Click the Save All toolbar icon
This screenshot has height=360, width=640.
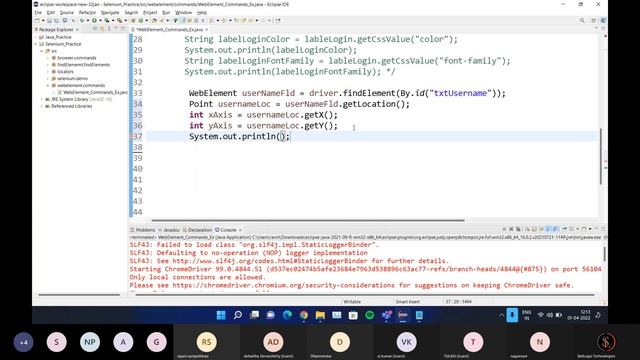(x=56, y=20)
